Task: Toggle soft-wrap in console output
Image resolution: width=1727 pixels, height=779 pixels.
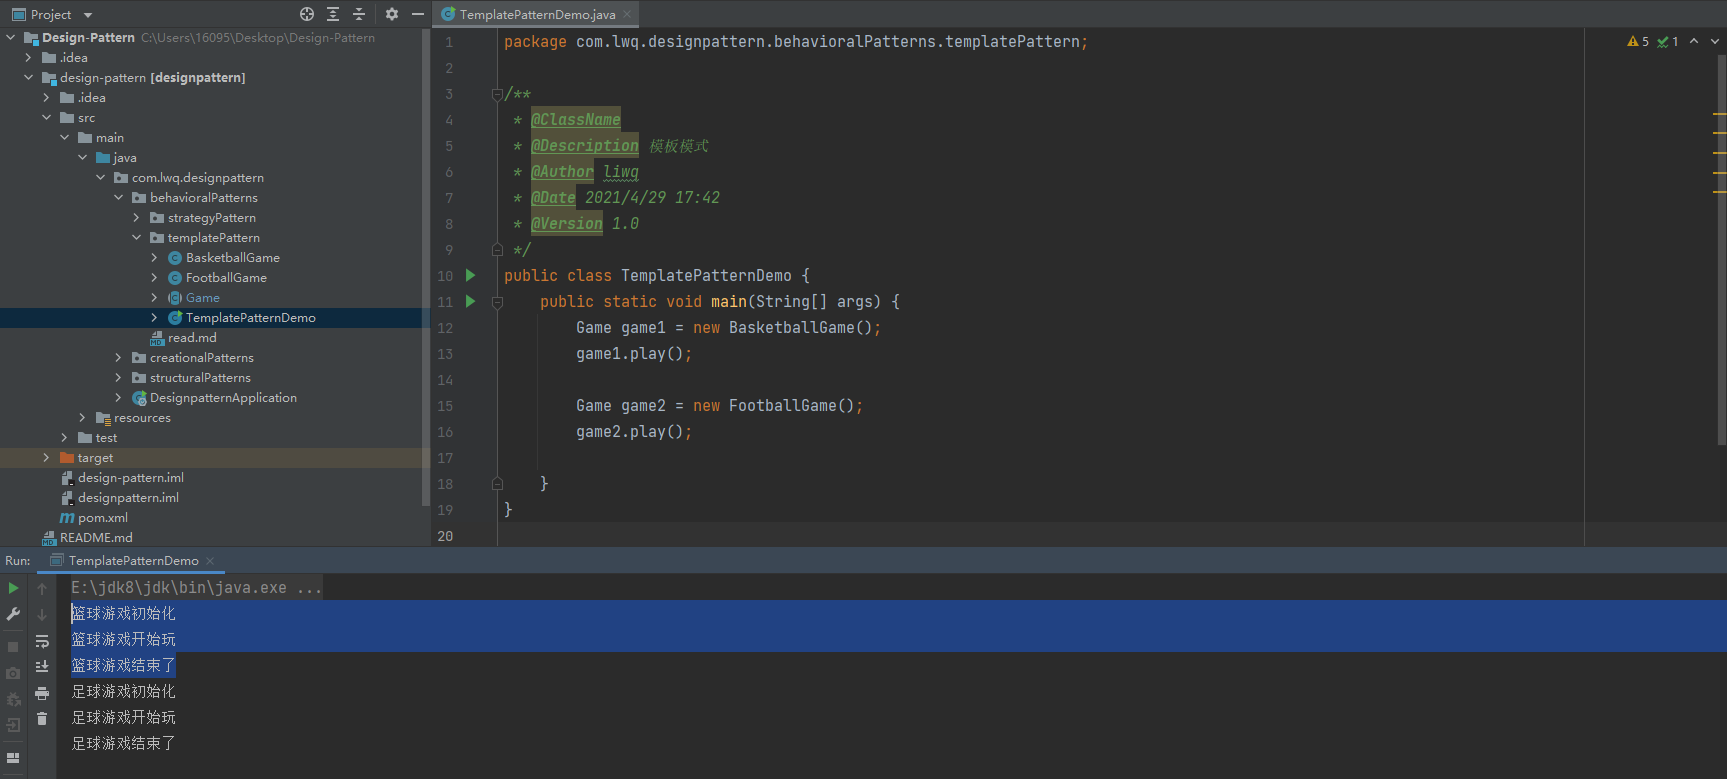Action: point(42,641)
